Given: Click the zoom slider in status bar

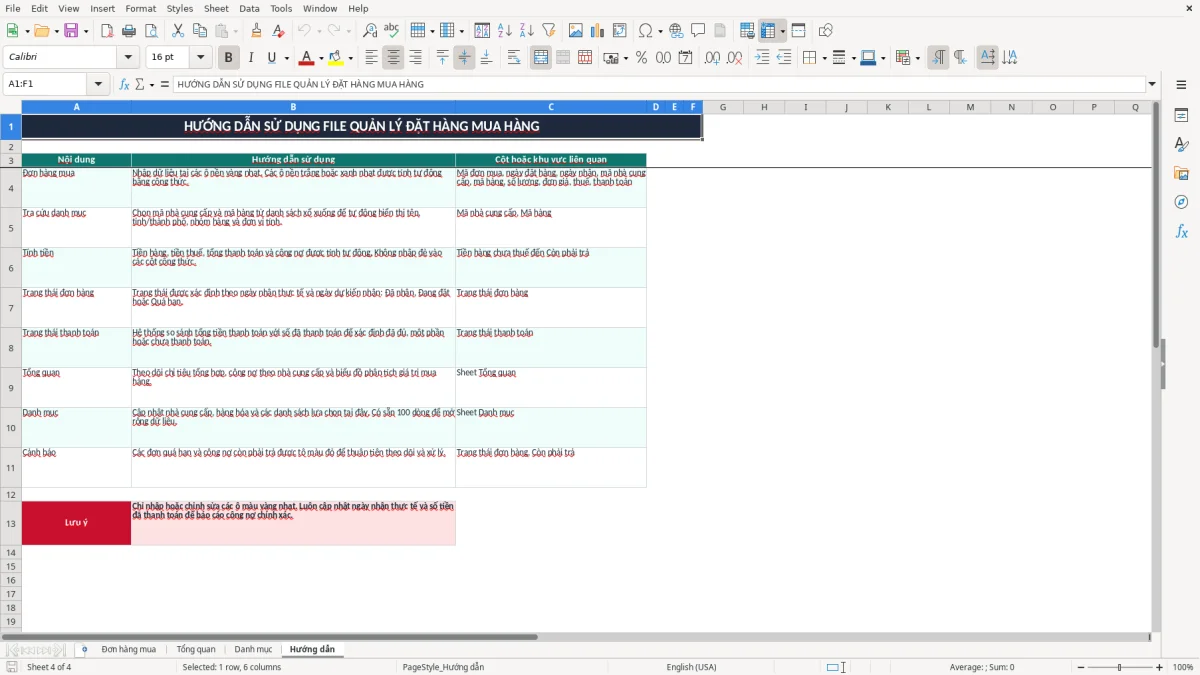Looking at the screenshot, I should 1119,667.
